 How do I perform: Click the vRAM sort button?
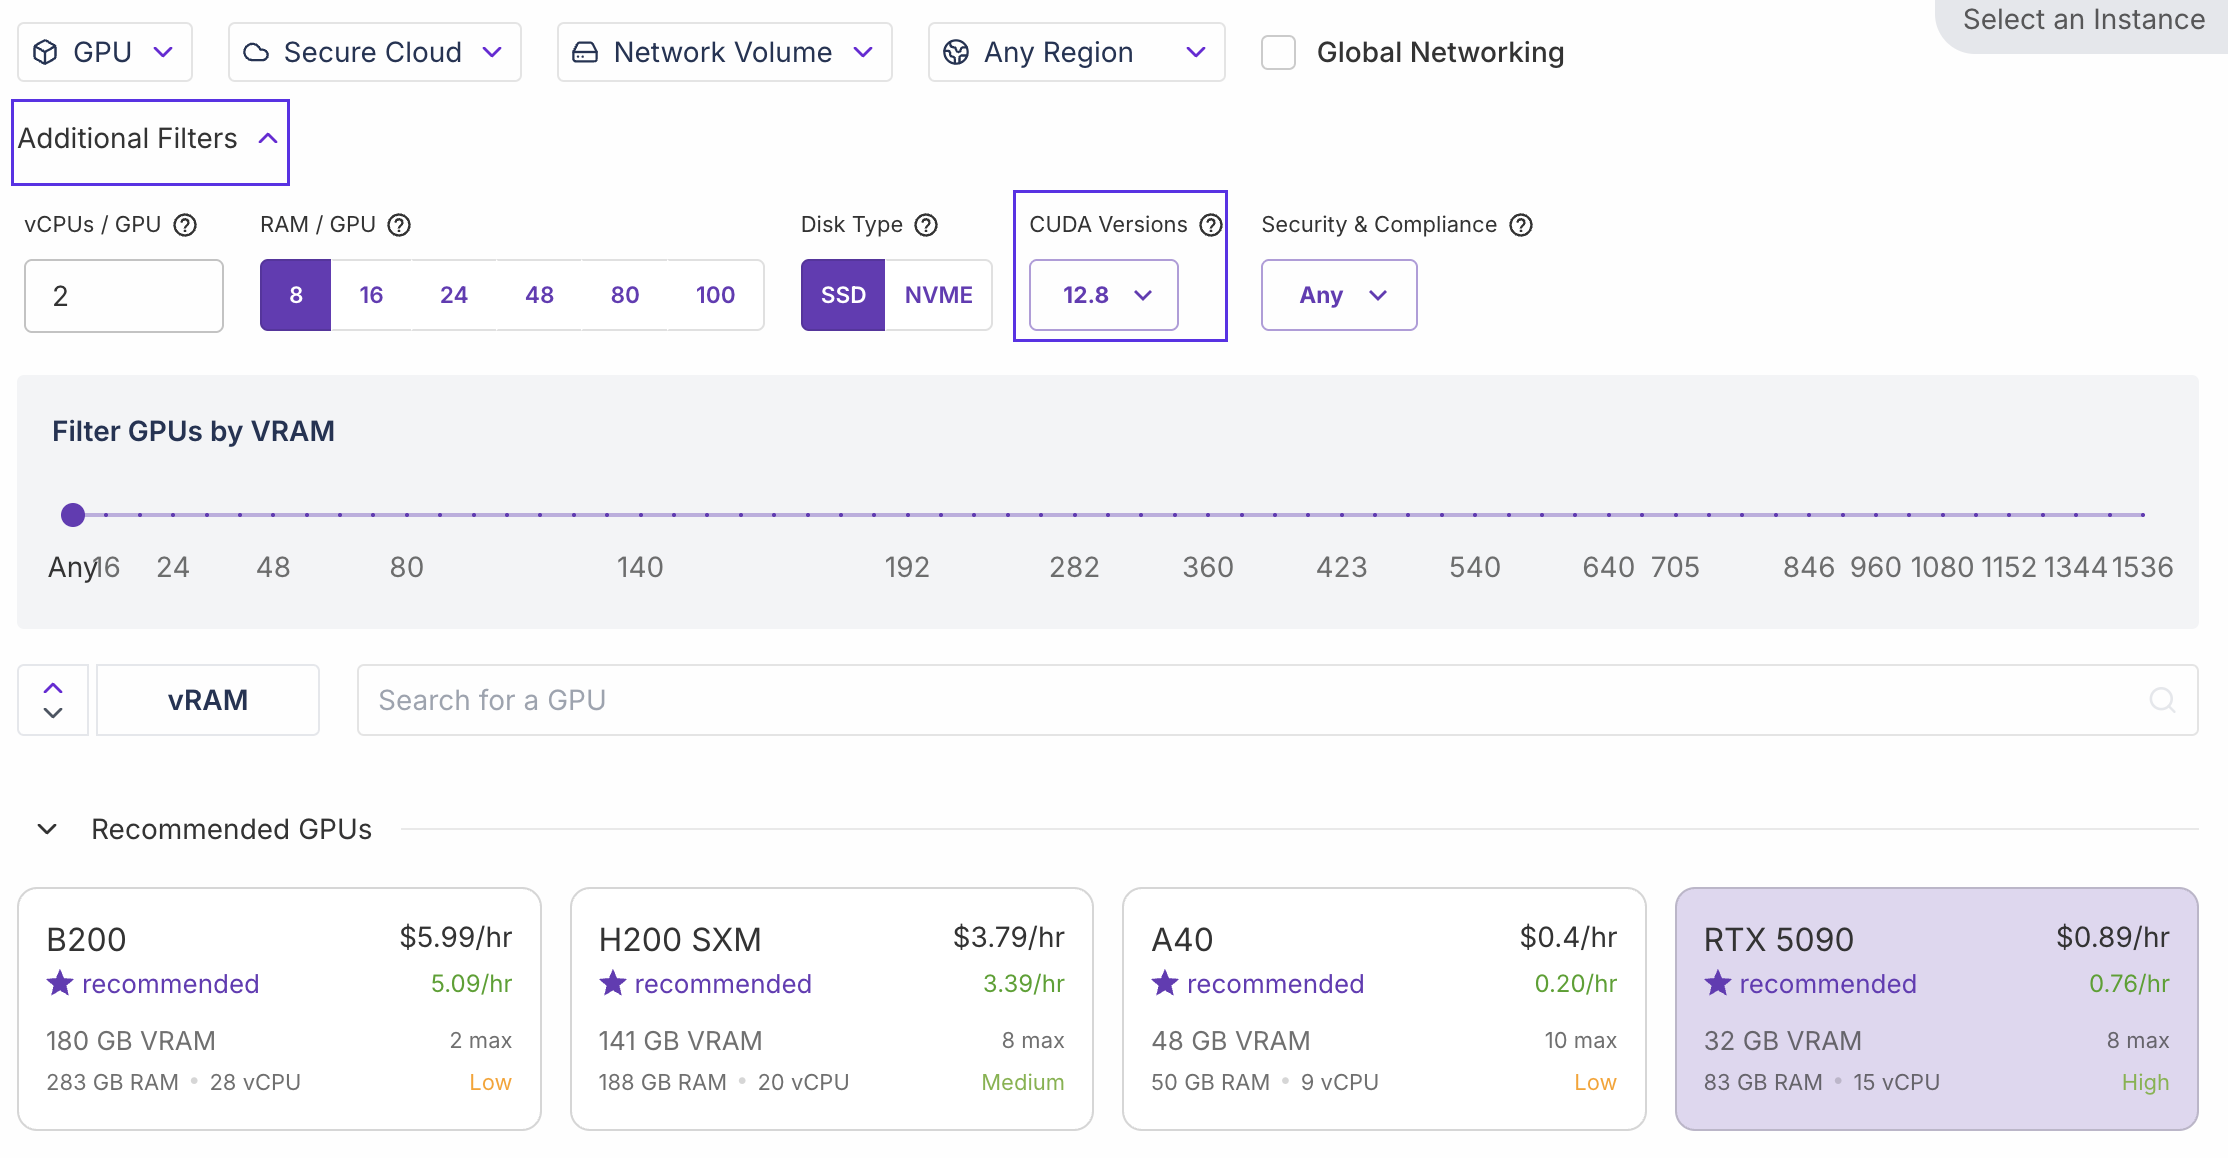coord(208,700)
